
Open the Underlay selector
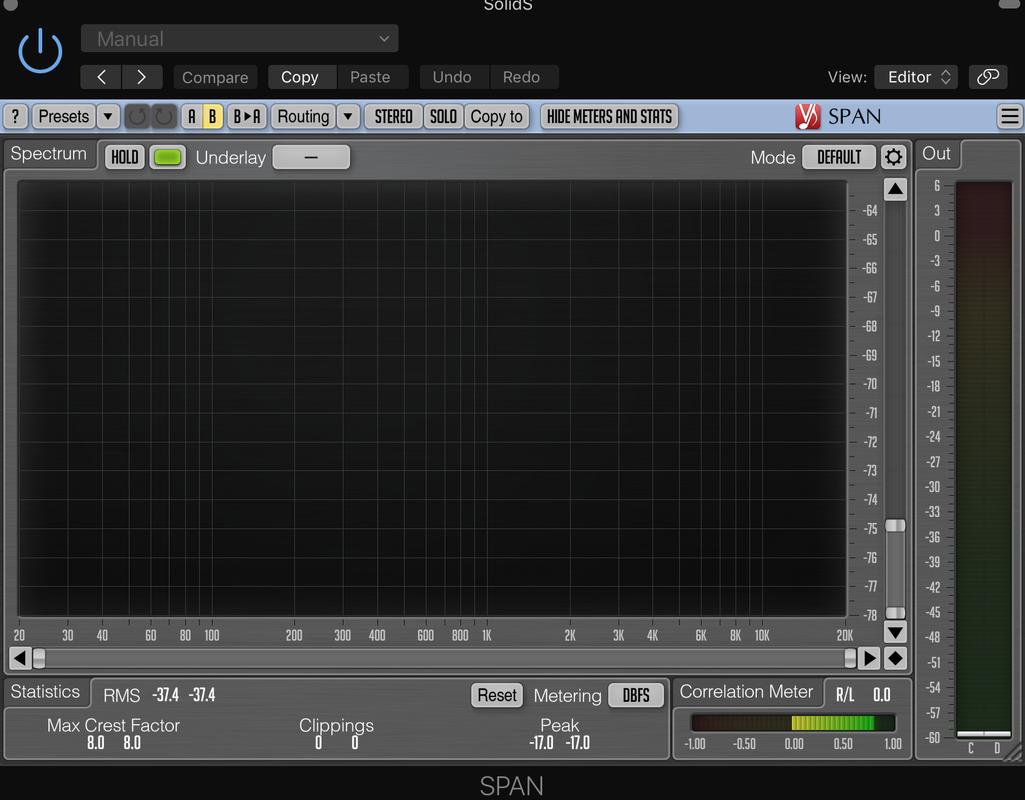[311, 158]
